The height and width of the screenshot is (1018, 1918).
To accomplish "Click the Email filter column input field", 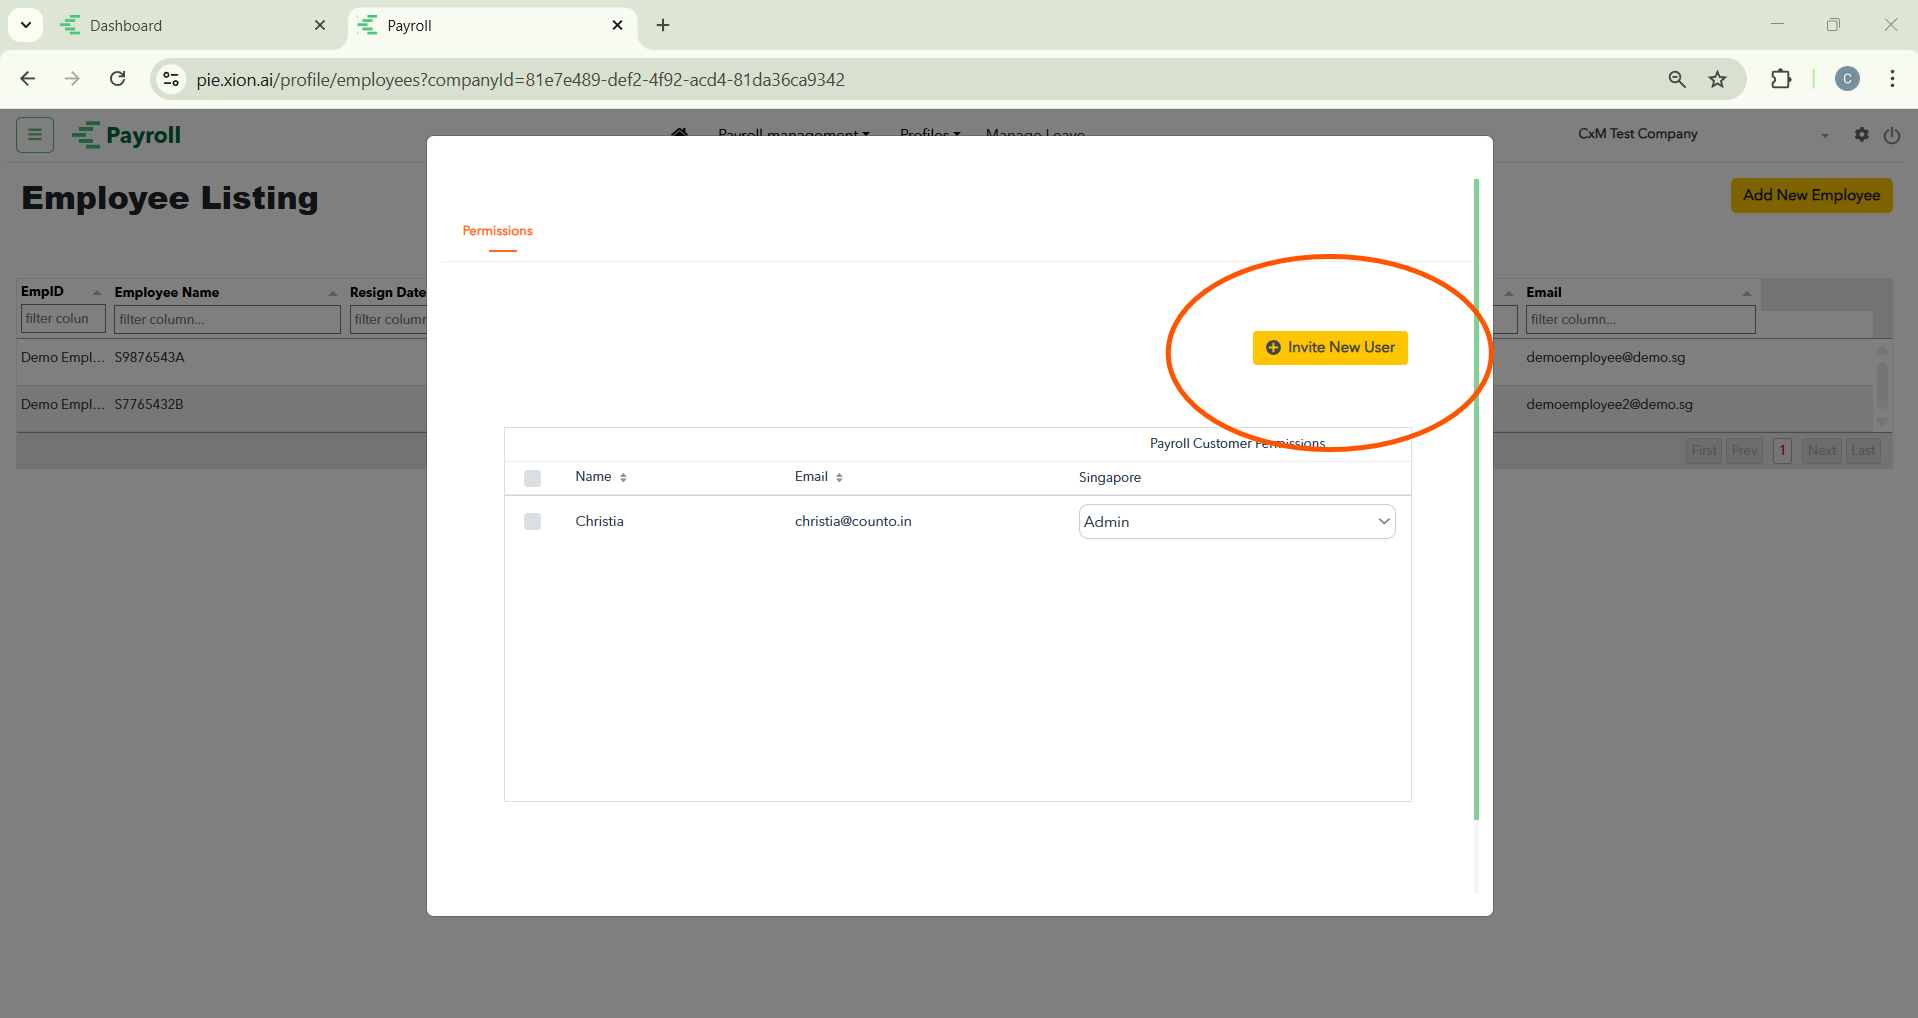I will (x=1639, y=320).
